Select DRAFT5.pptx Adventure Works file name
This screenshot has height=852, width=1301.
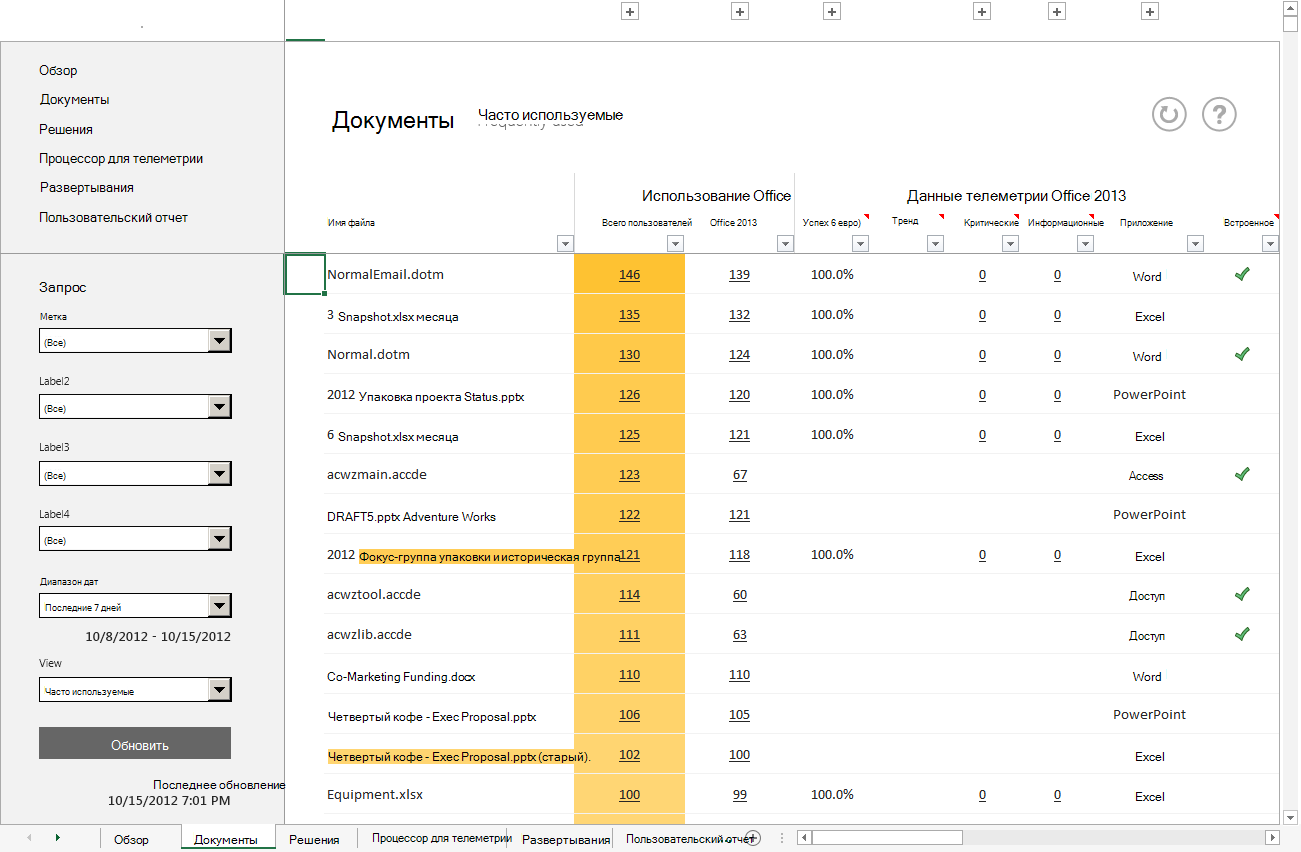(411, 516)
